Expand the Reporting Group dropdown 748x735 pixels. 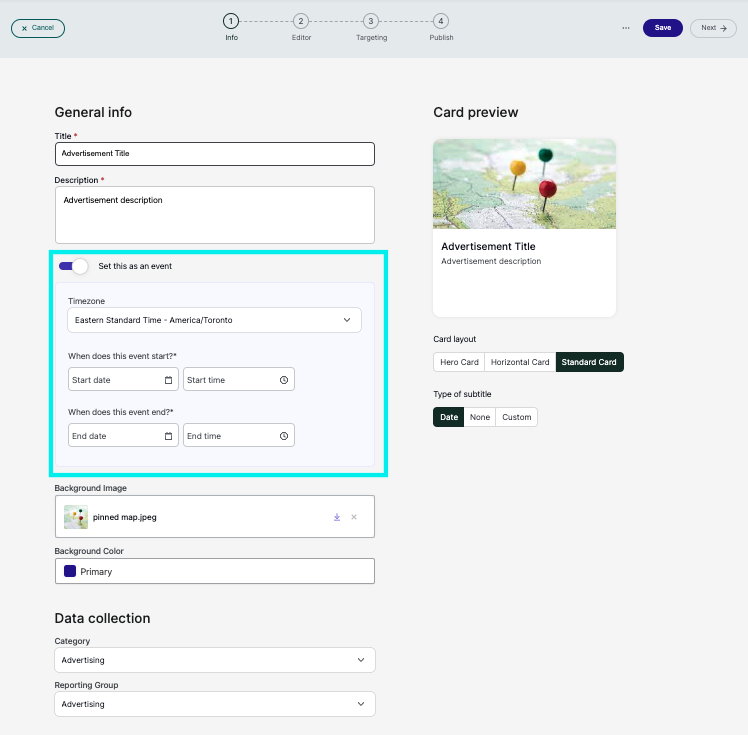pos(215,704)
